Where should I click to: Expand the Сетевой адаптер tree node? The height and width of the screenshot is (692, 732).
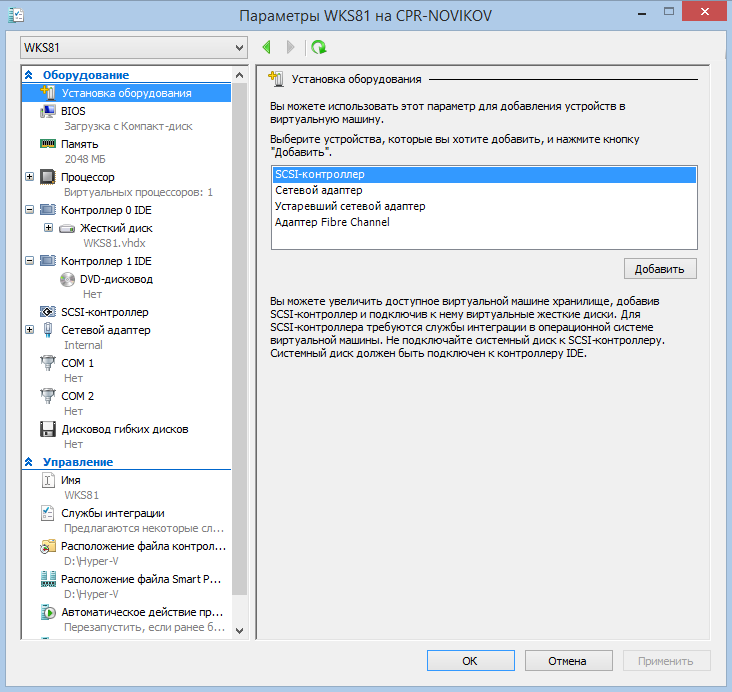click(29, 329)
